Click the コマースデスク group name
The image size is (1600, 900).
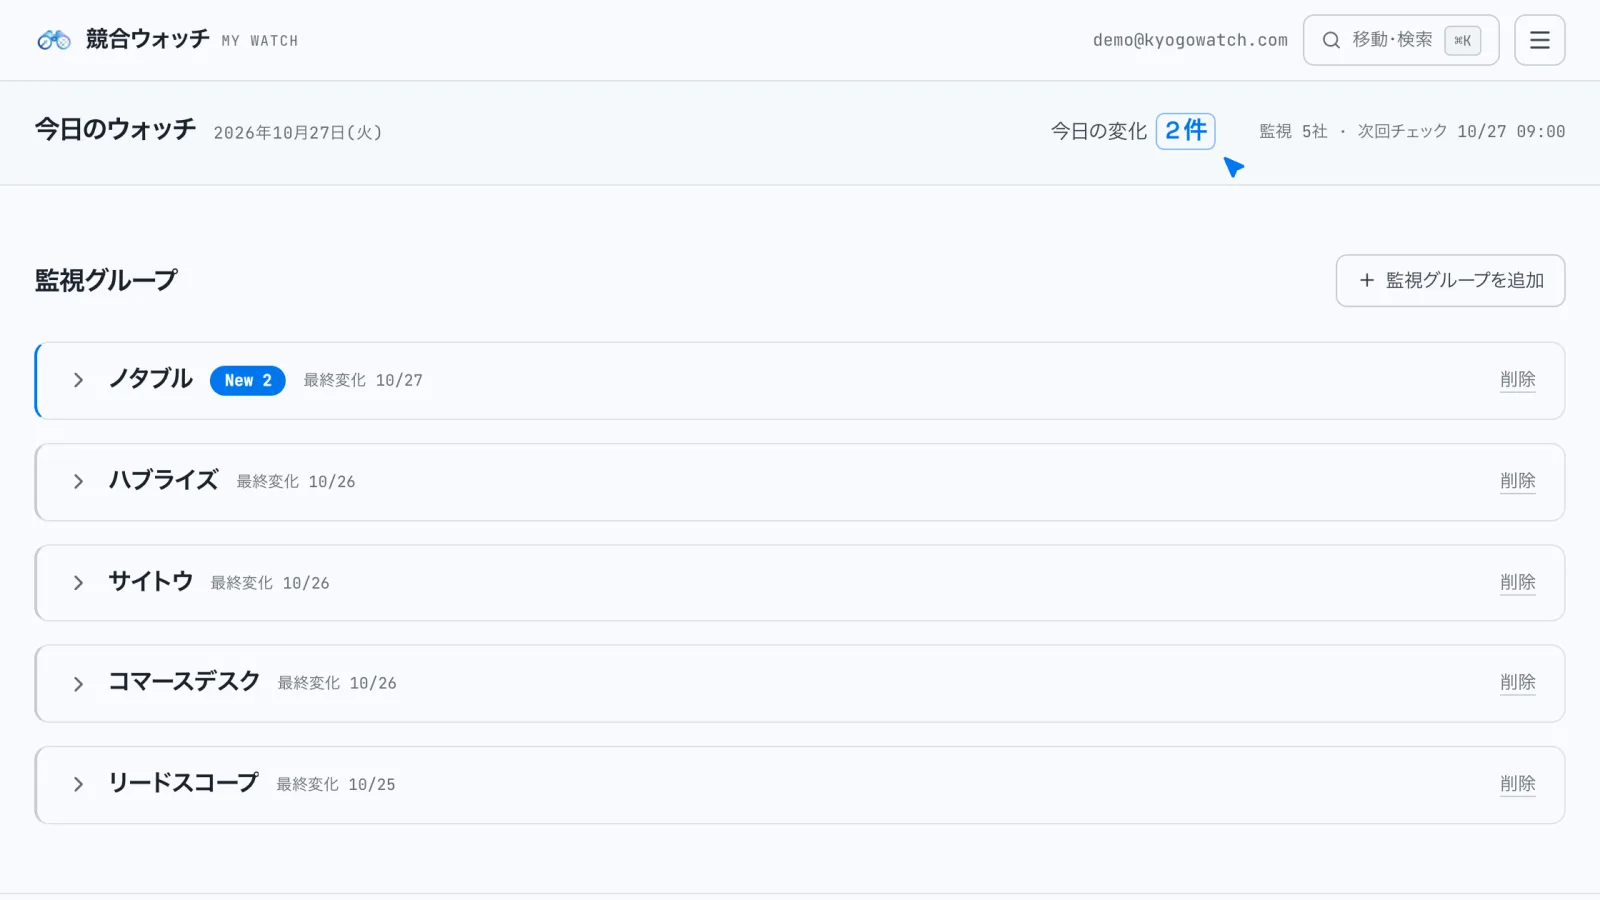click(184, 682)
